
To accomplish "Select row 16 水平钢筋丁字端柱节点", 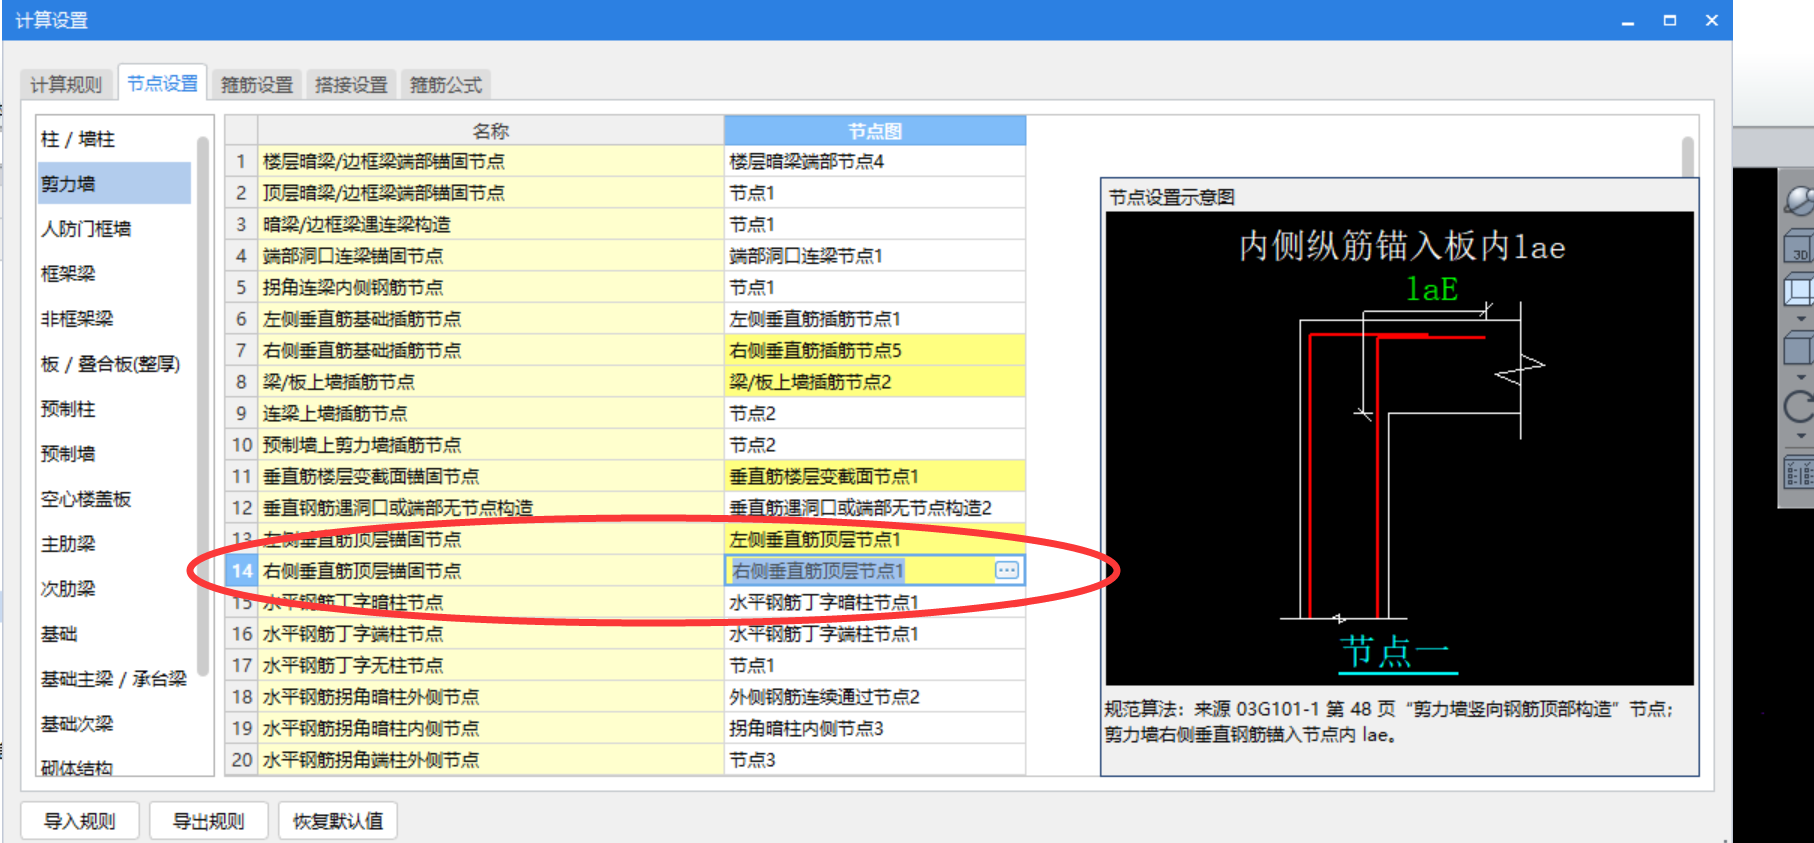I will point(491,634).
